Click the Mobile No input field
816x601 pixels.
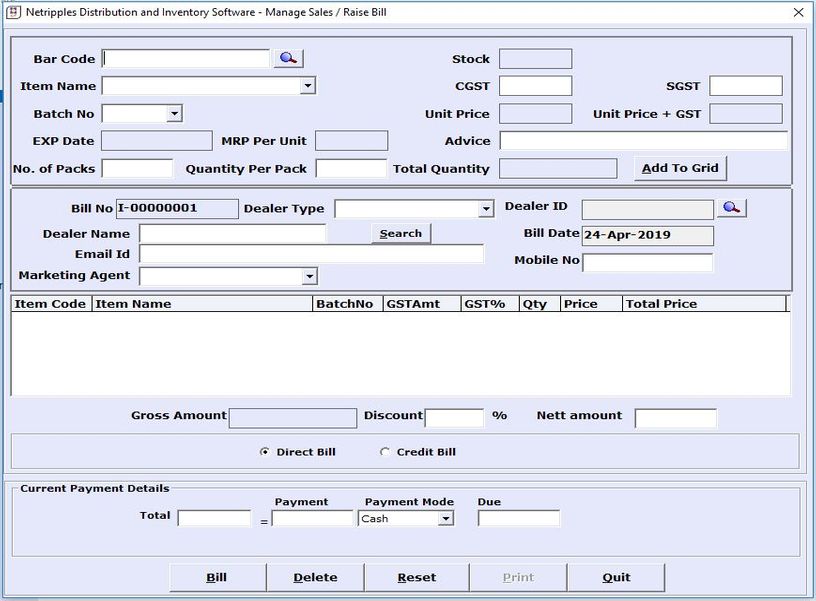point(647,263)
